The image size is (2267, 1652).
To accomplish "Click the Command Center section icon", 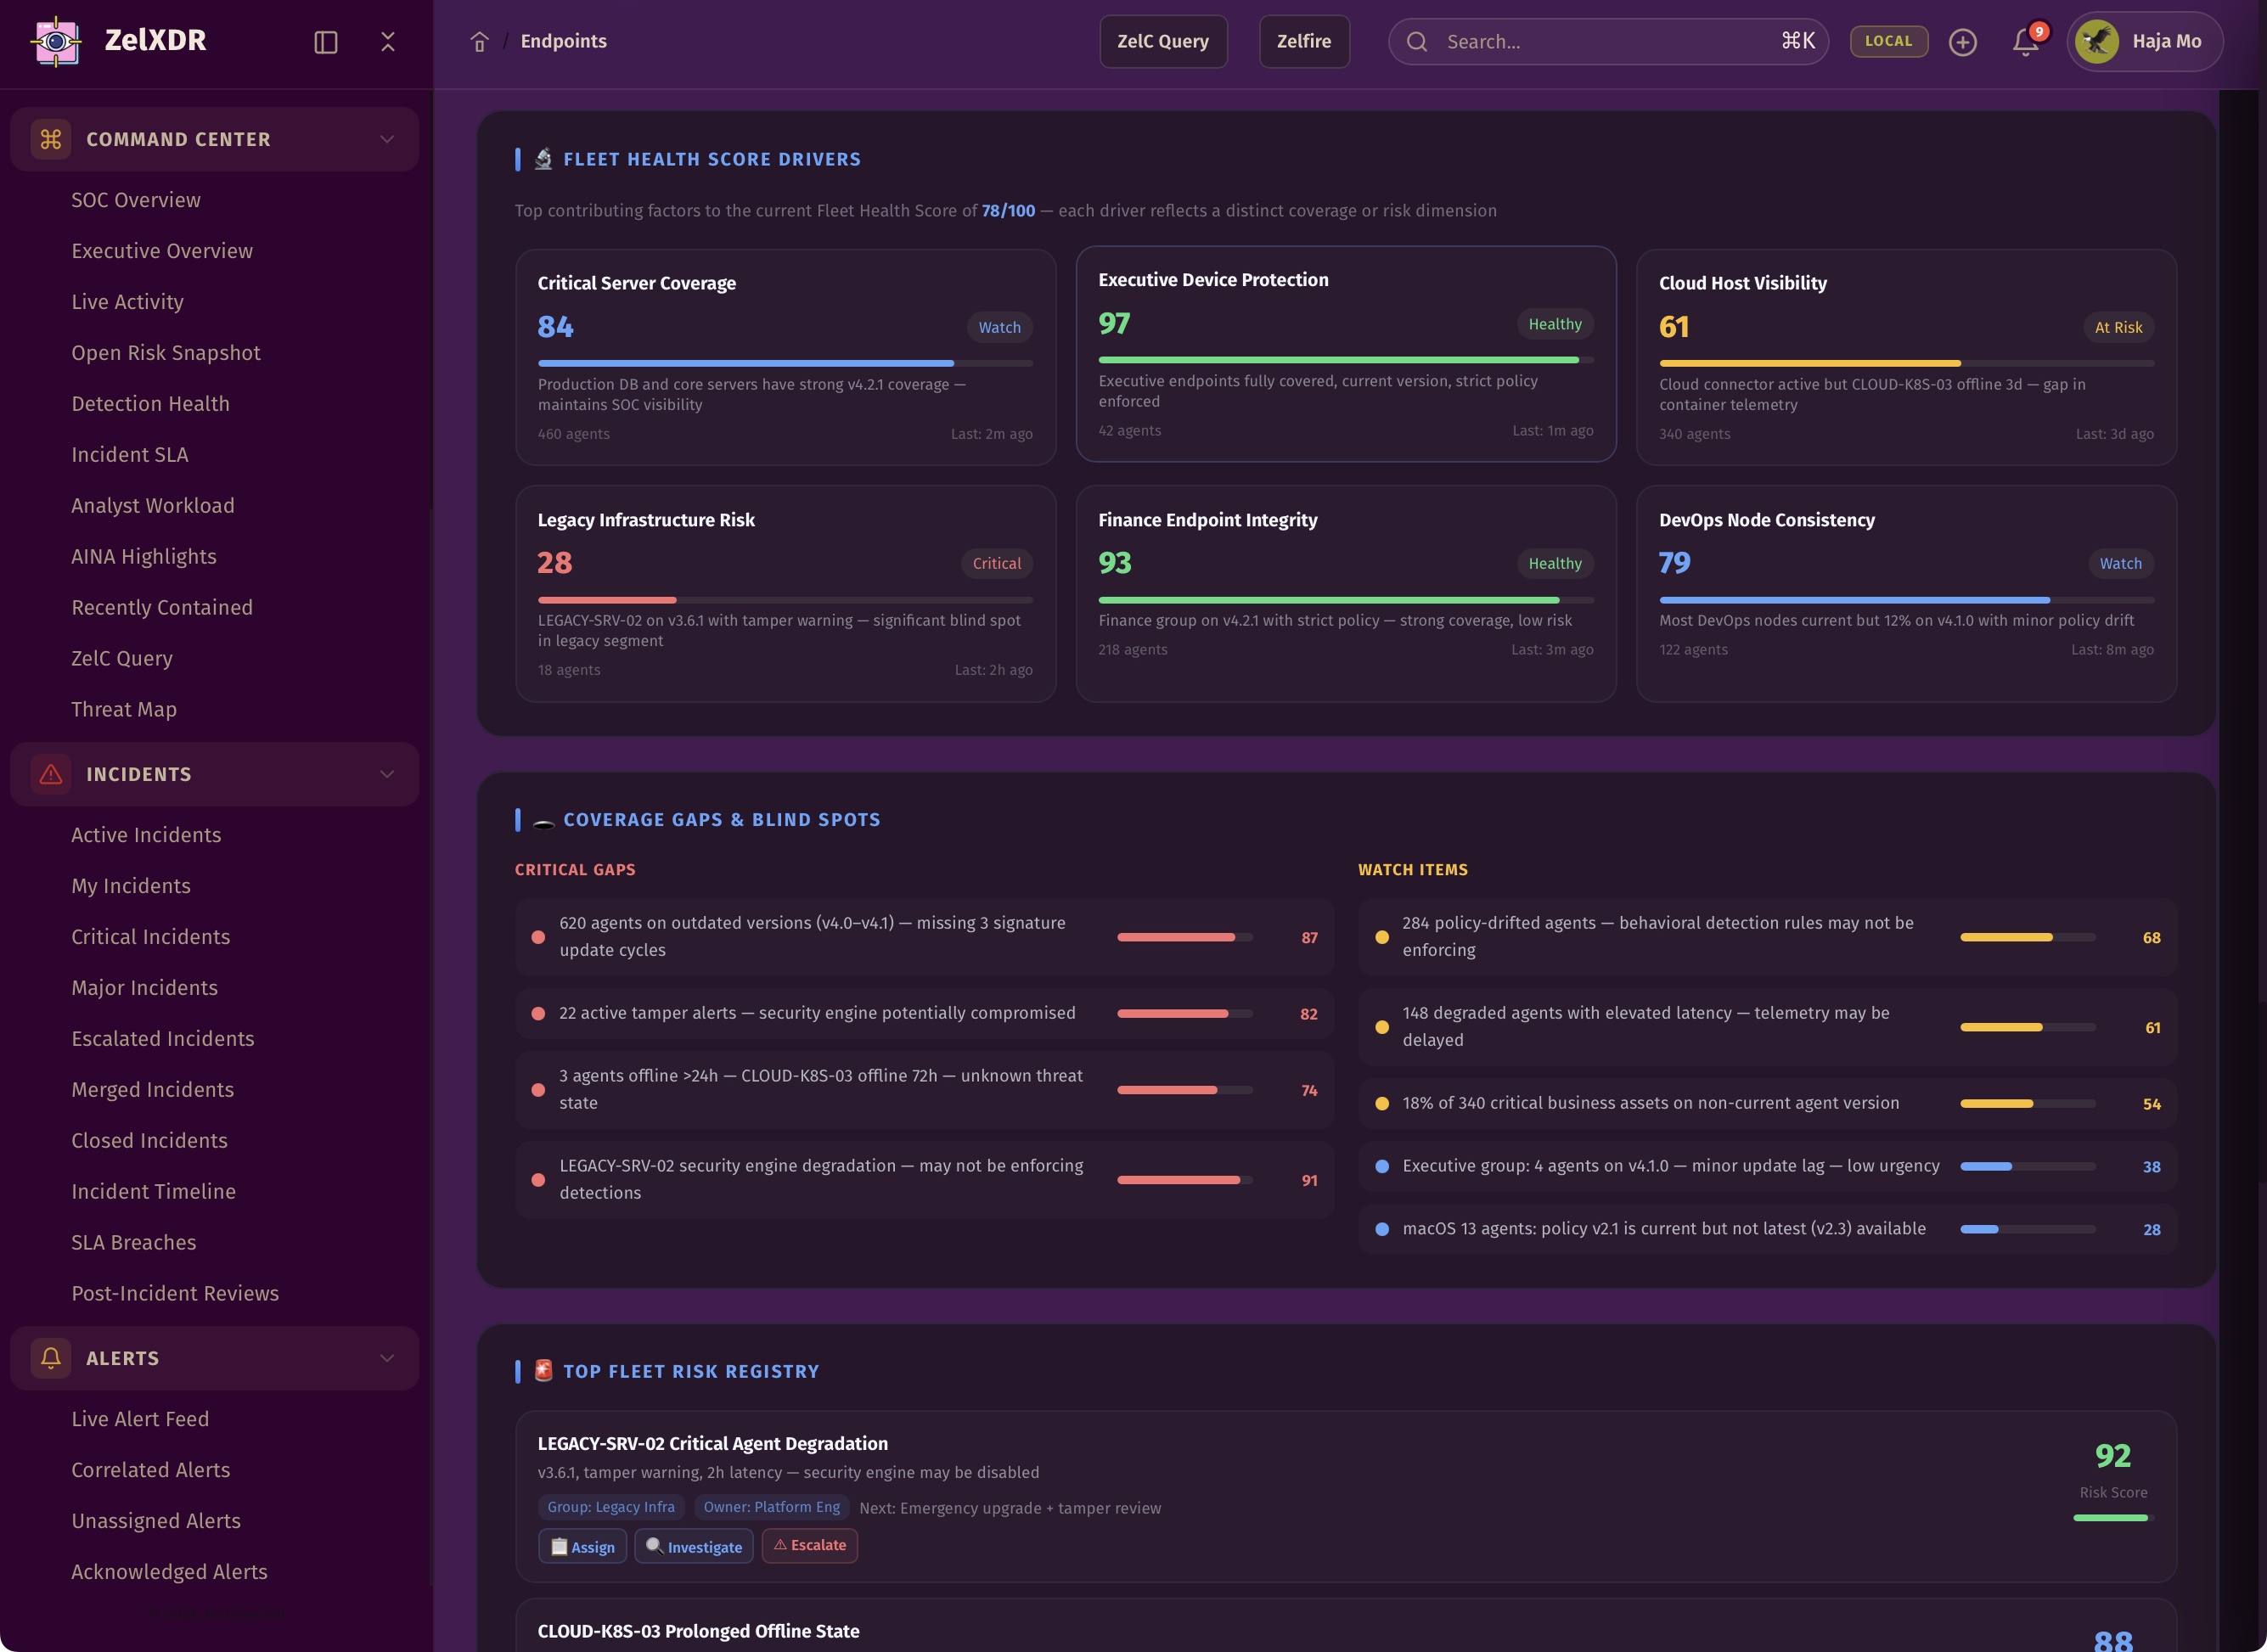I will [x=51, y=139].
